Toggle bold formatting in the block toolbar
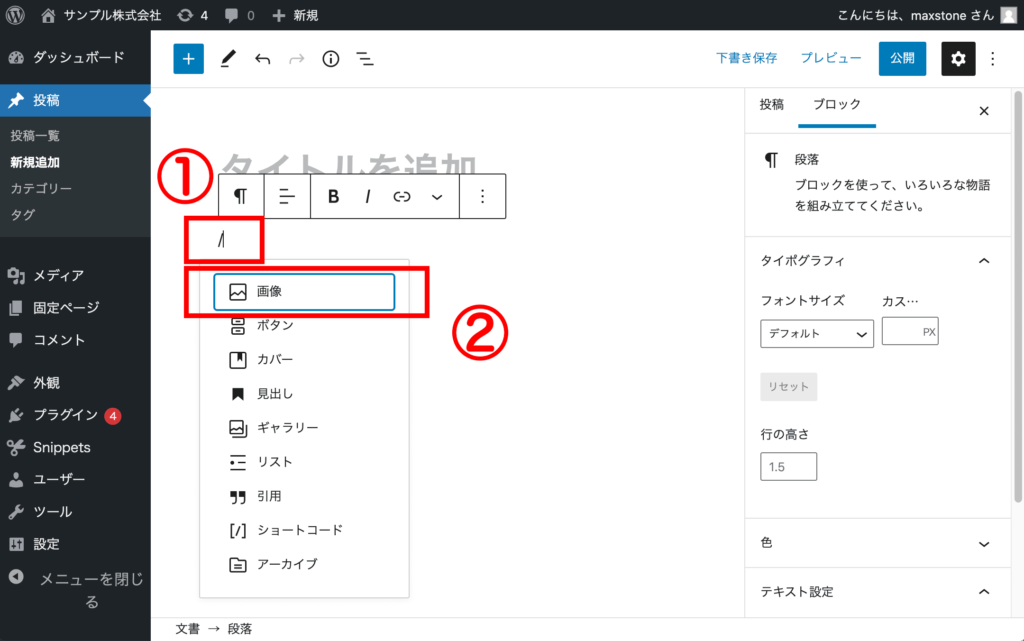This screenshot has width=1024, height=641. click(333, 196)
